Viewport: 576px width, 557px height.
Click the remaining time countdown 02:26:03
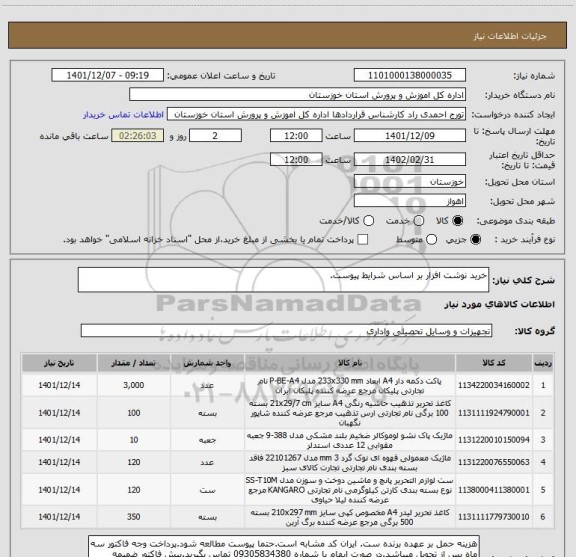tap(138, 136)
